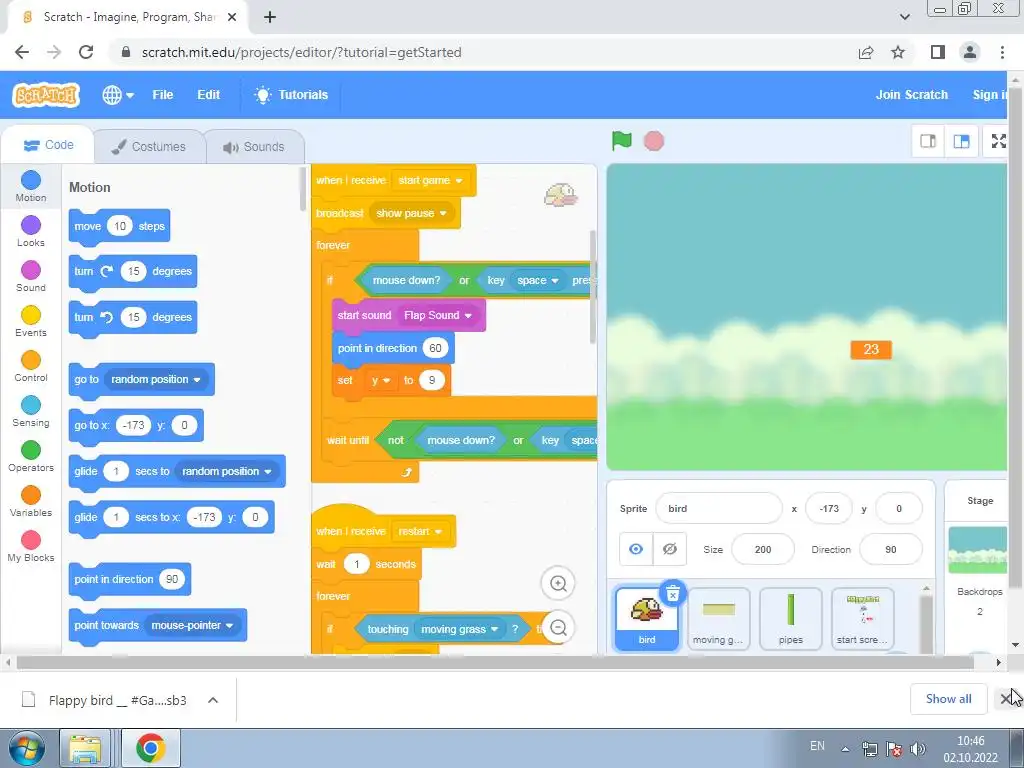Switch to the Sounds tab

click(x=254, y=147)
